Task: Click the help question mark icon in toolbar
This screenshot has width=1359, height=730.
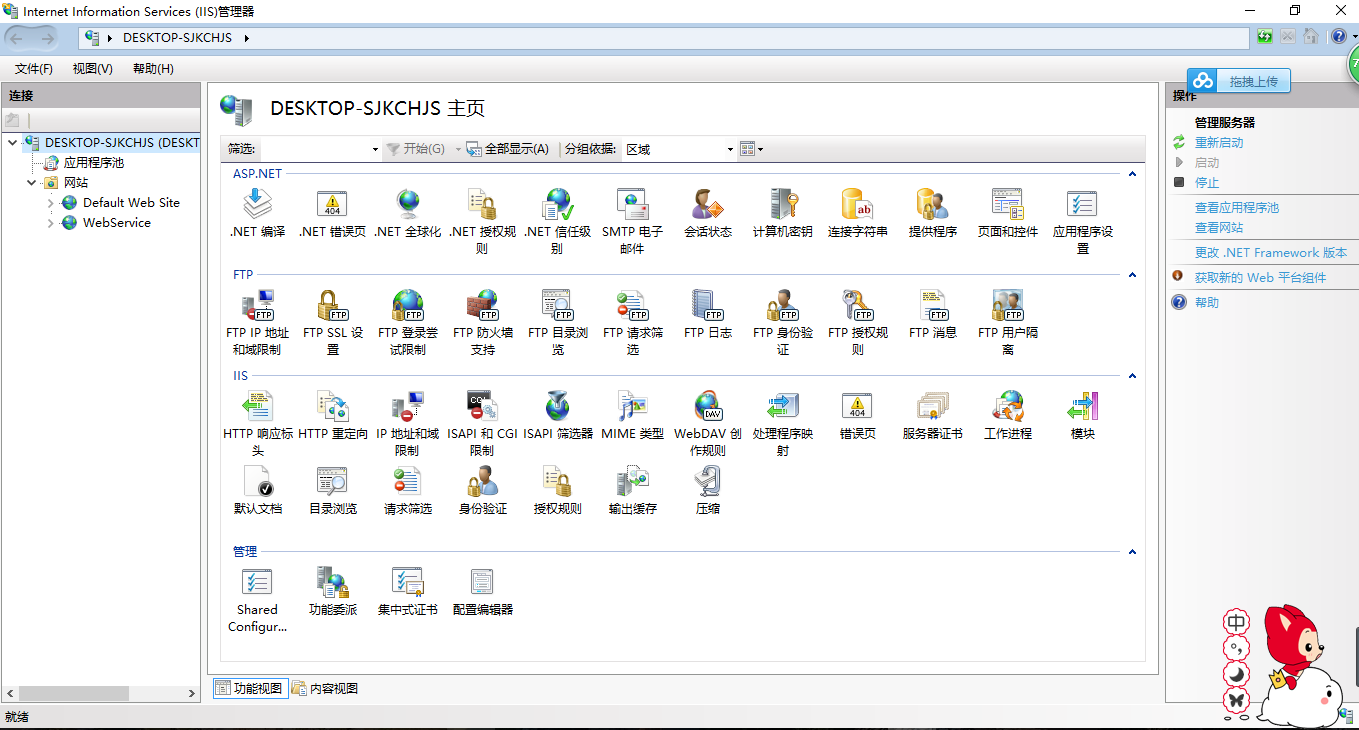Action: (1339, 37)
